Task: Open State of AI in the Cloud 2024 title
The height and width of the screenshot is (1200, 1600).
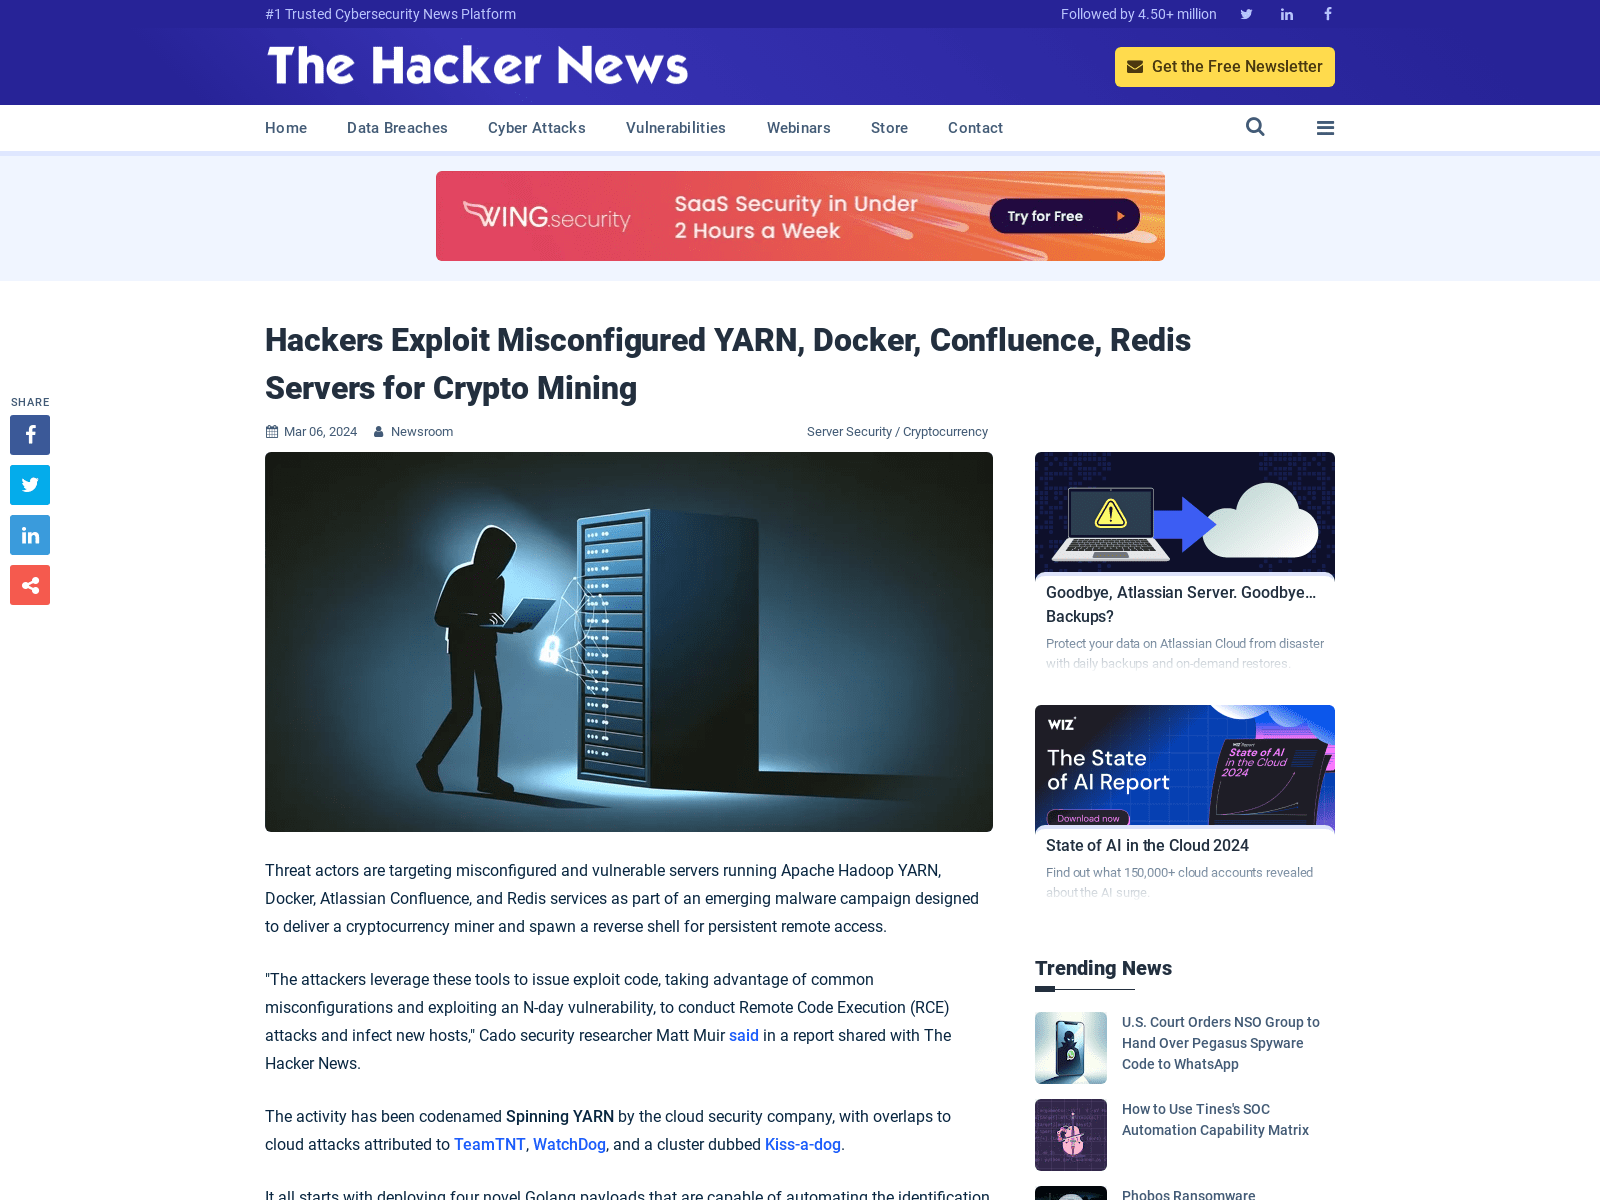Action: [1147, 846]
